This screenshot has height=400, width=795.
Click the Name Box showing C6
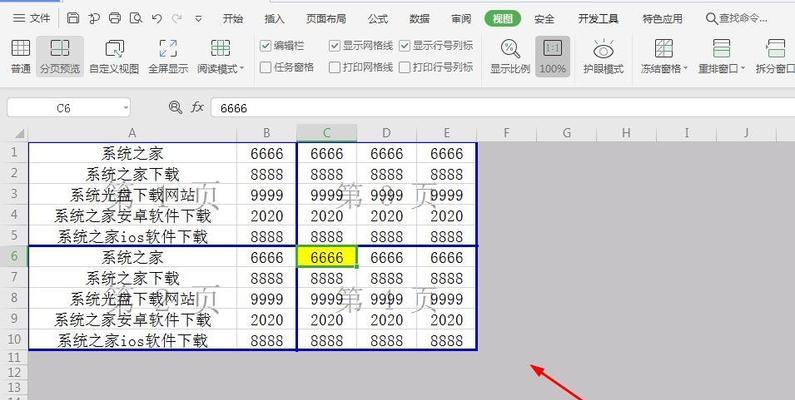point(63,108)
